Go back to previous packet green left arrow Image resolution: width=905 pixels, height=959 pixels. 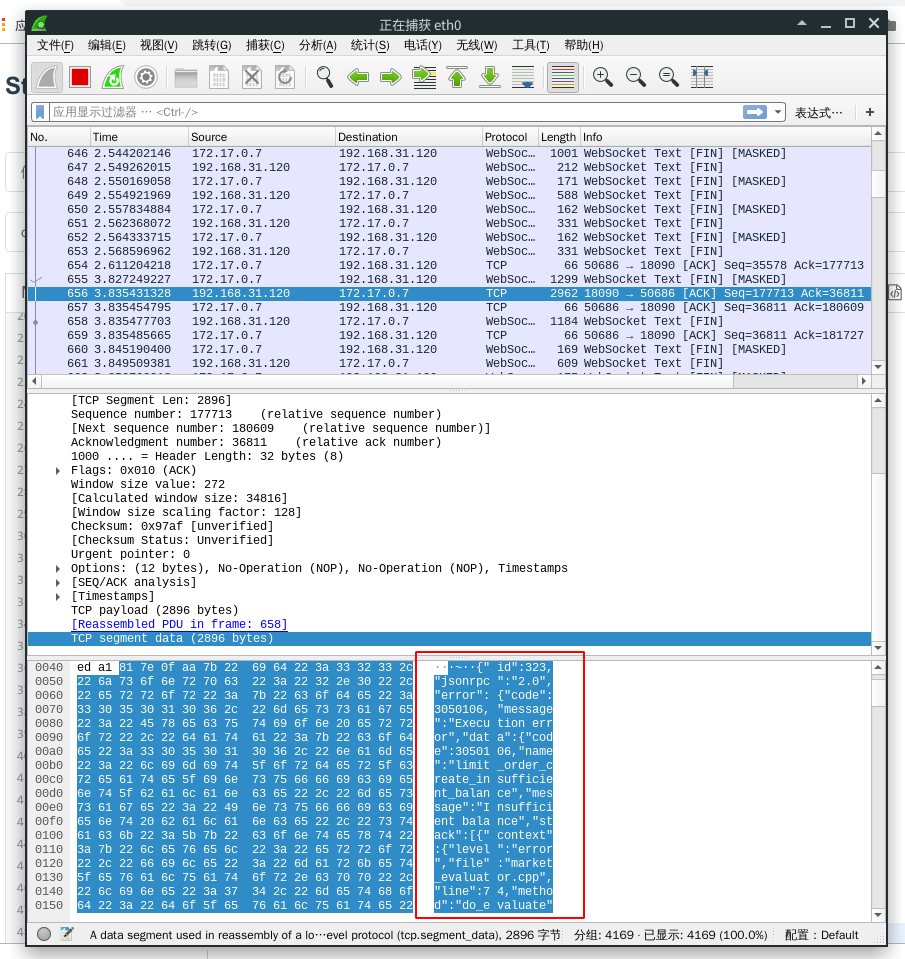pos(358,78)
